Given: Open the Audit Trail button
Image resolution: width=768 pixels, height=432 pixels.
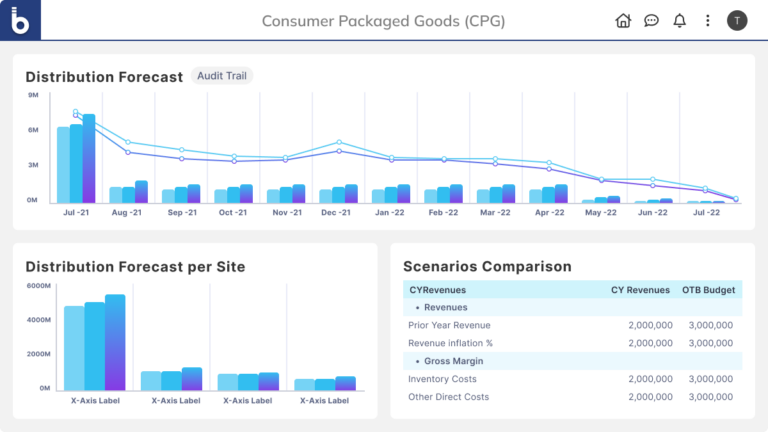Looking at the screenshot, I should pos(222,76).
